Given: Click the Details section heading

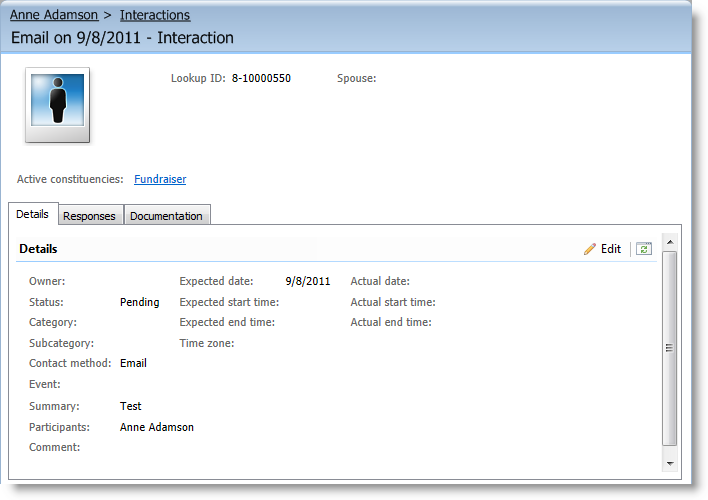Looking at the screenshot, I should (x=38, y=249).
